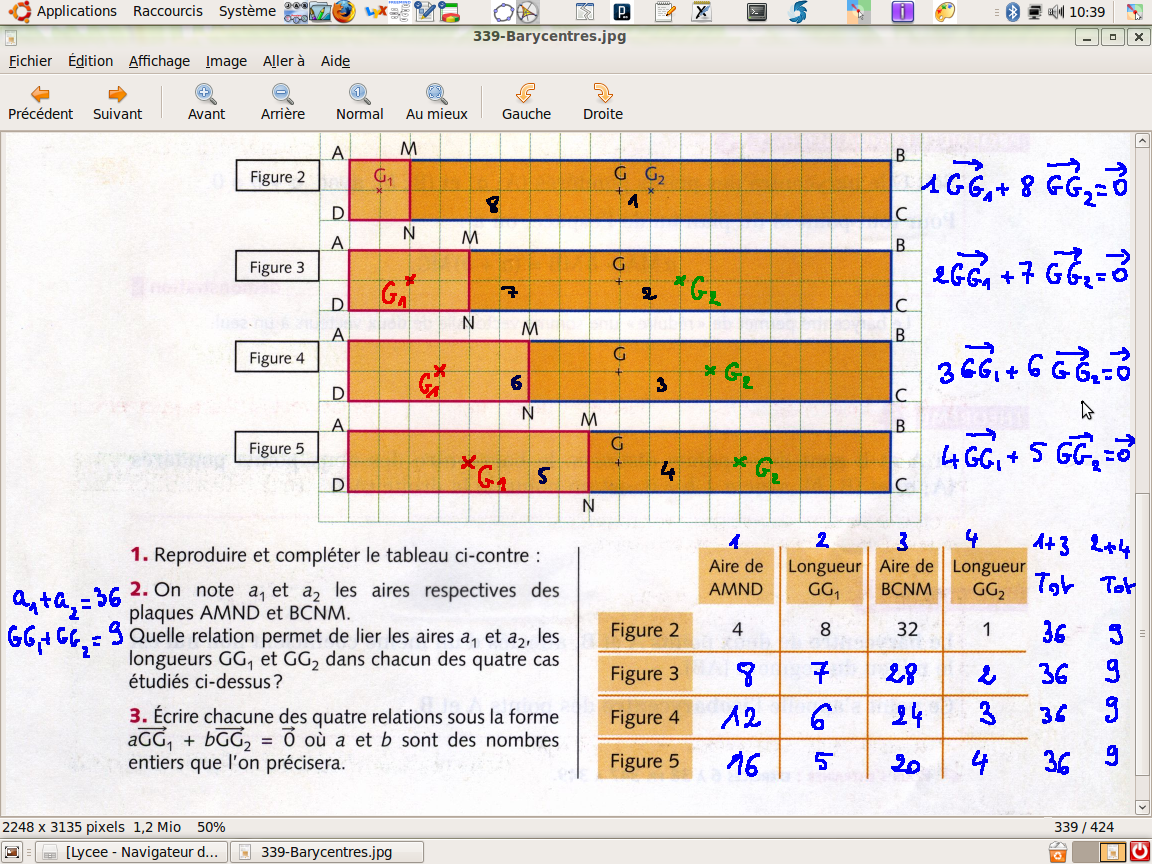The width and height of the screenshot is (1152, 864).
Task: Switch to Lycee - Navigateur taskbar window
Action: coord(131,852)
